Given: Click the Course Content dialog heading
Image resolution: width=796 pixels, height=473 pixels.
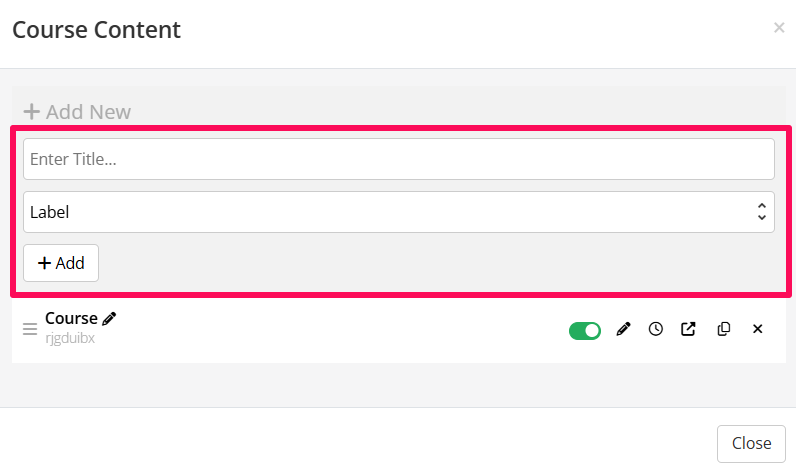Looking at the screenshot, I should coord(96,30).
